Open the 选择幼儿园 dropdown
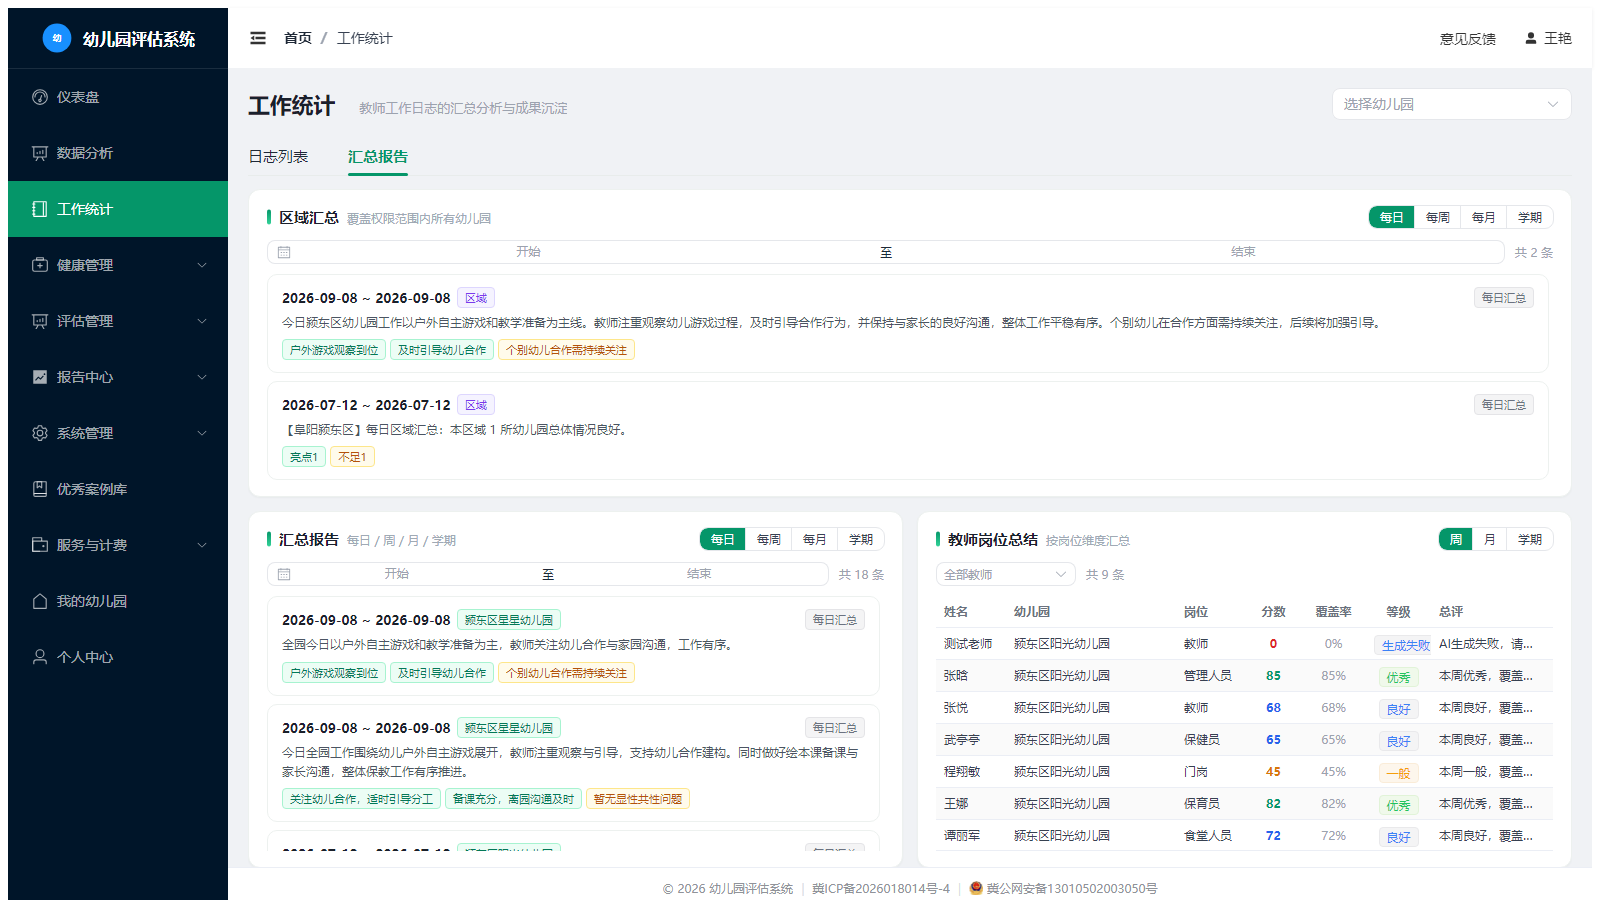The height and width of the screenshot is (900, 1600). 1451,104
